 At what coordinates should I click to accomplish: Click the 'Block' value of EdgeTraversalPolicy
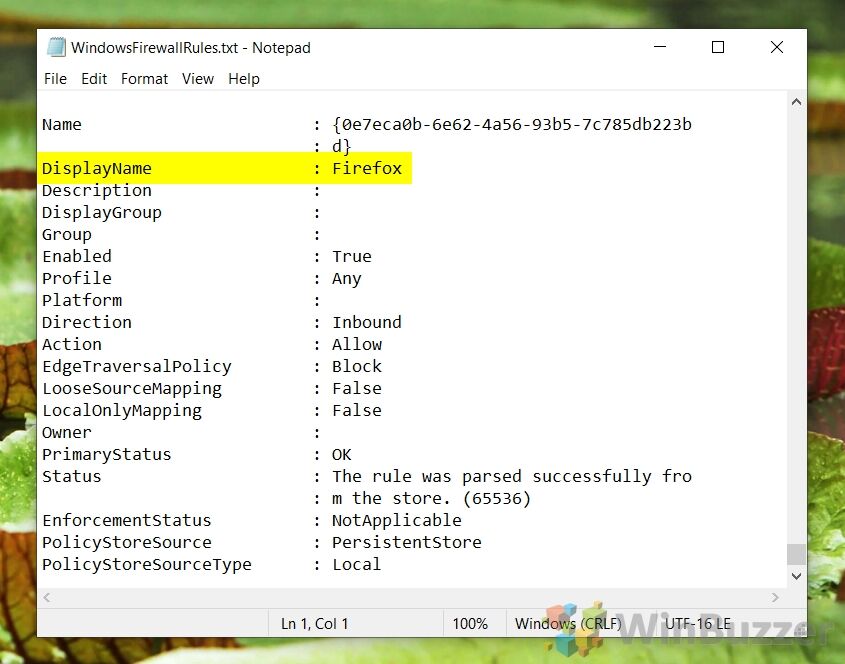tap(357, 366)
